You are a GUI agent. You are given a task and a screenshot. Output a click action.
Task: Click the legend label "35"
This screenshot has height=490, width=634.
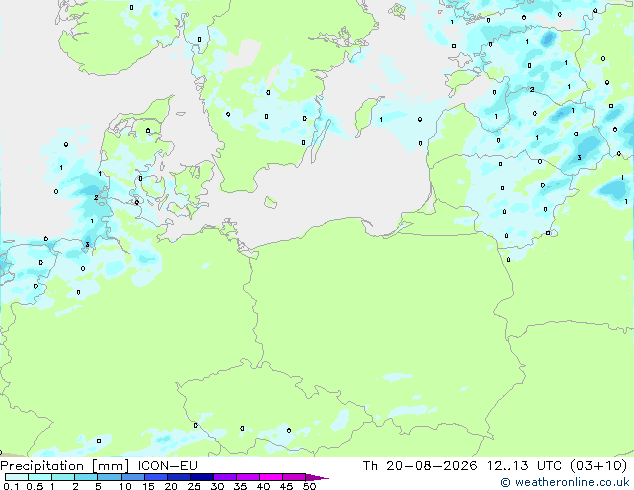coord(241,486)
